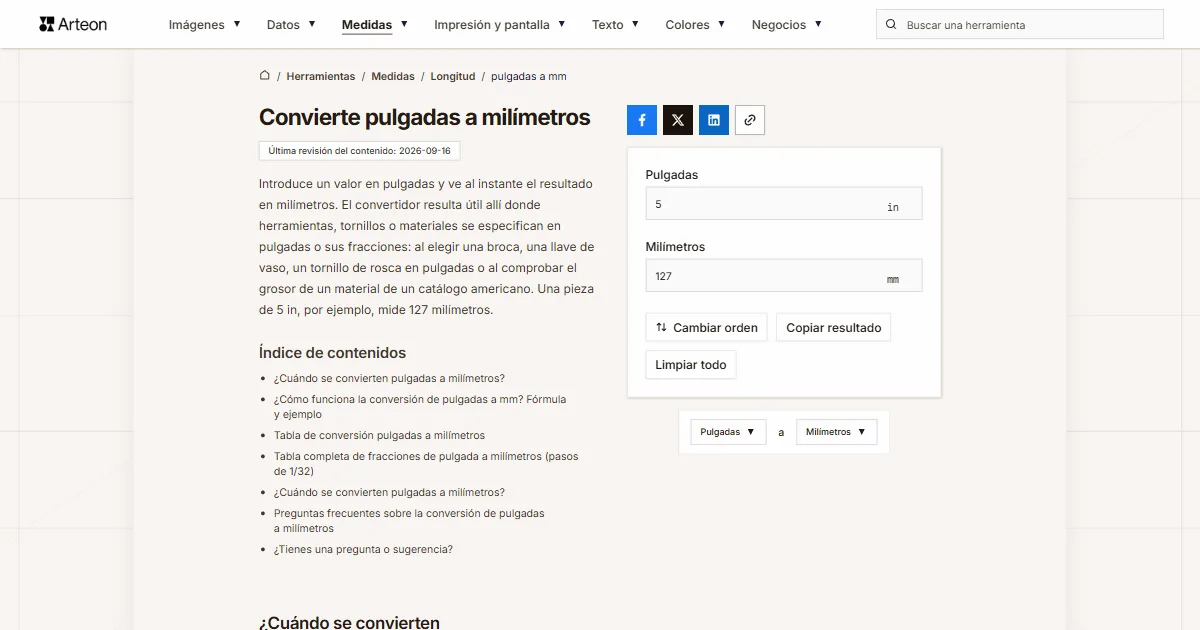Open the Datos menu

291,24
